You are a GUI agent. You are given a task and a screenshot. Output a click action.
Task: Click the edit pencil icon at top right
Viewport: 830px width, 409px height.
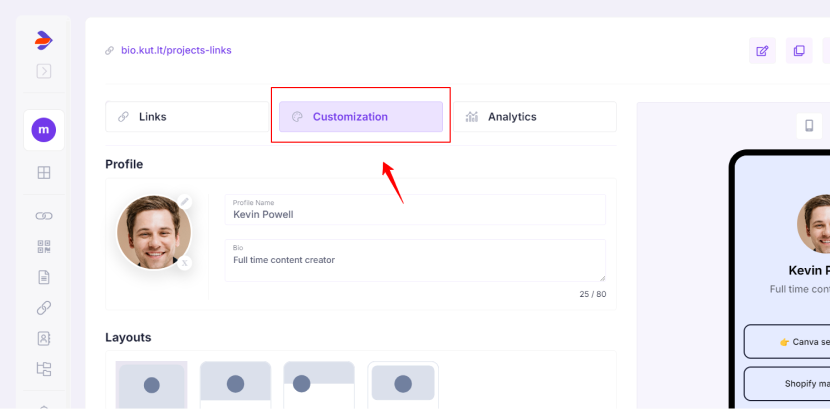[x=762, y=51]
